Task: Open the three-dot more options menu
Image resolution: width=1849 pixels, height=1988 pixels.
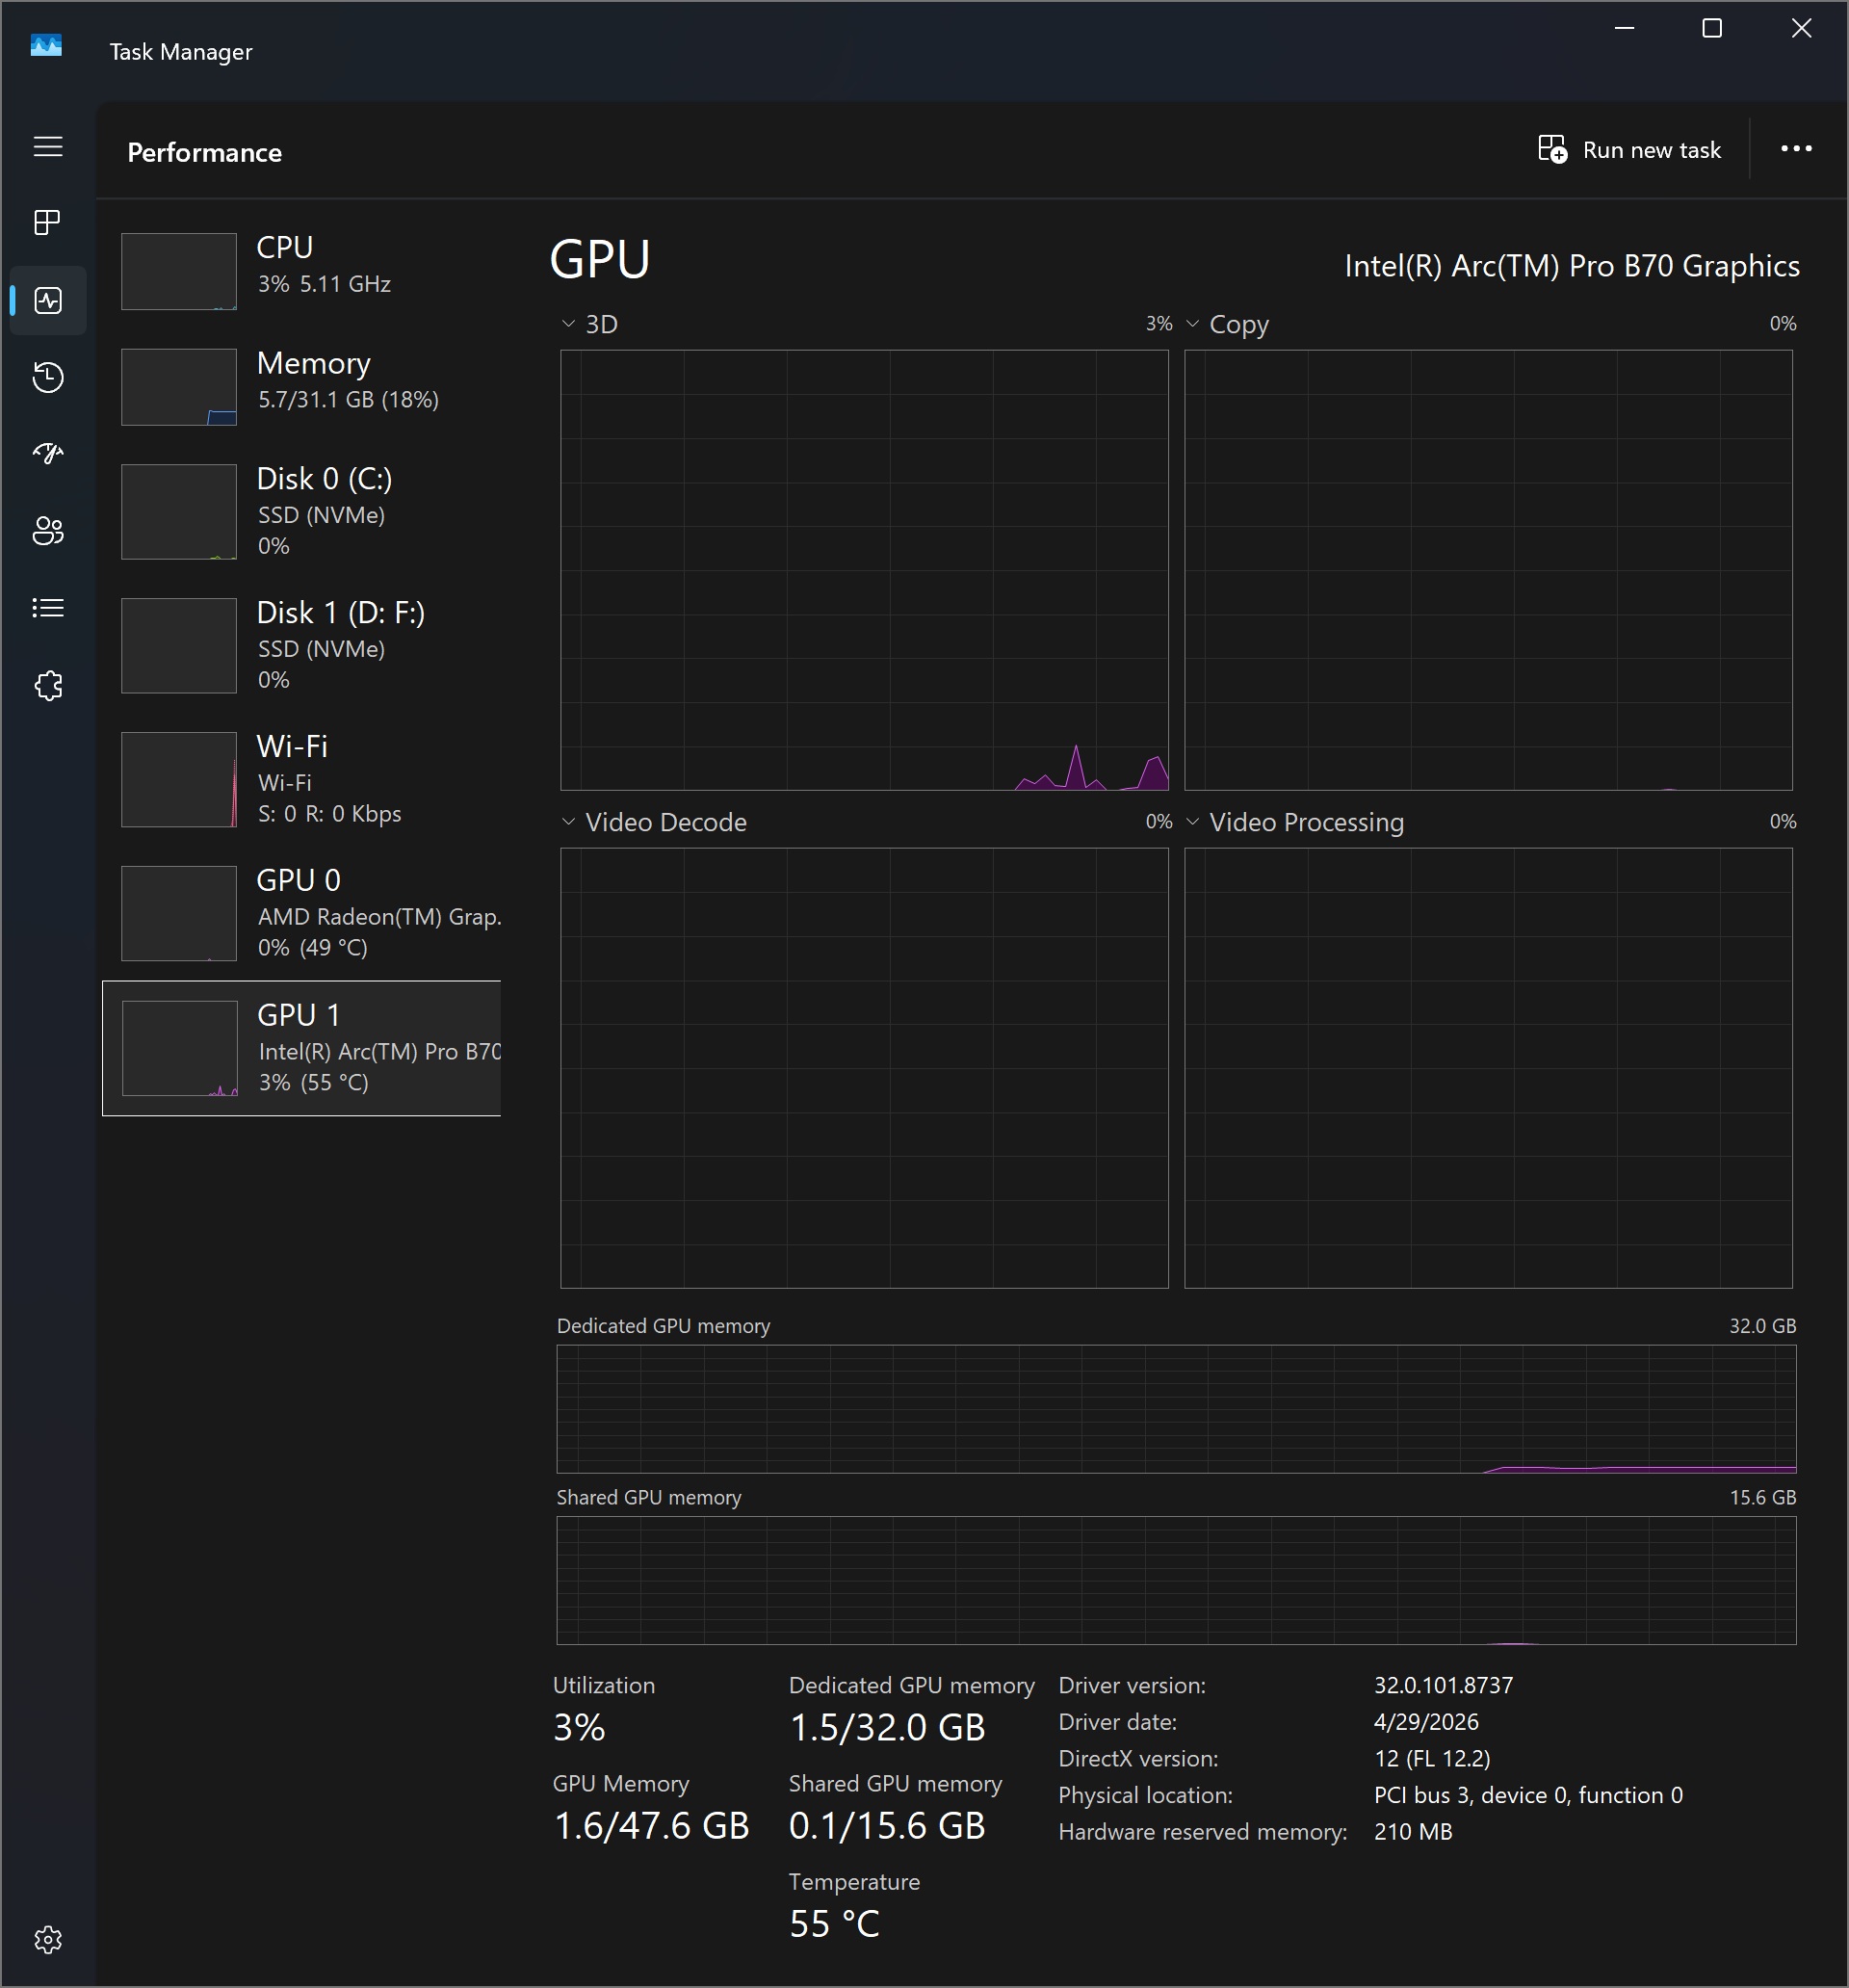Action: tap(1796, 149)
